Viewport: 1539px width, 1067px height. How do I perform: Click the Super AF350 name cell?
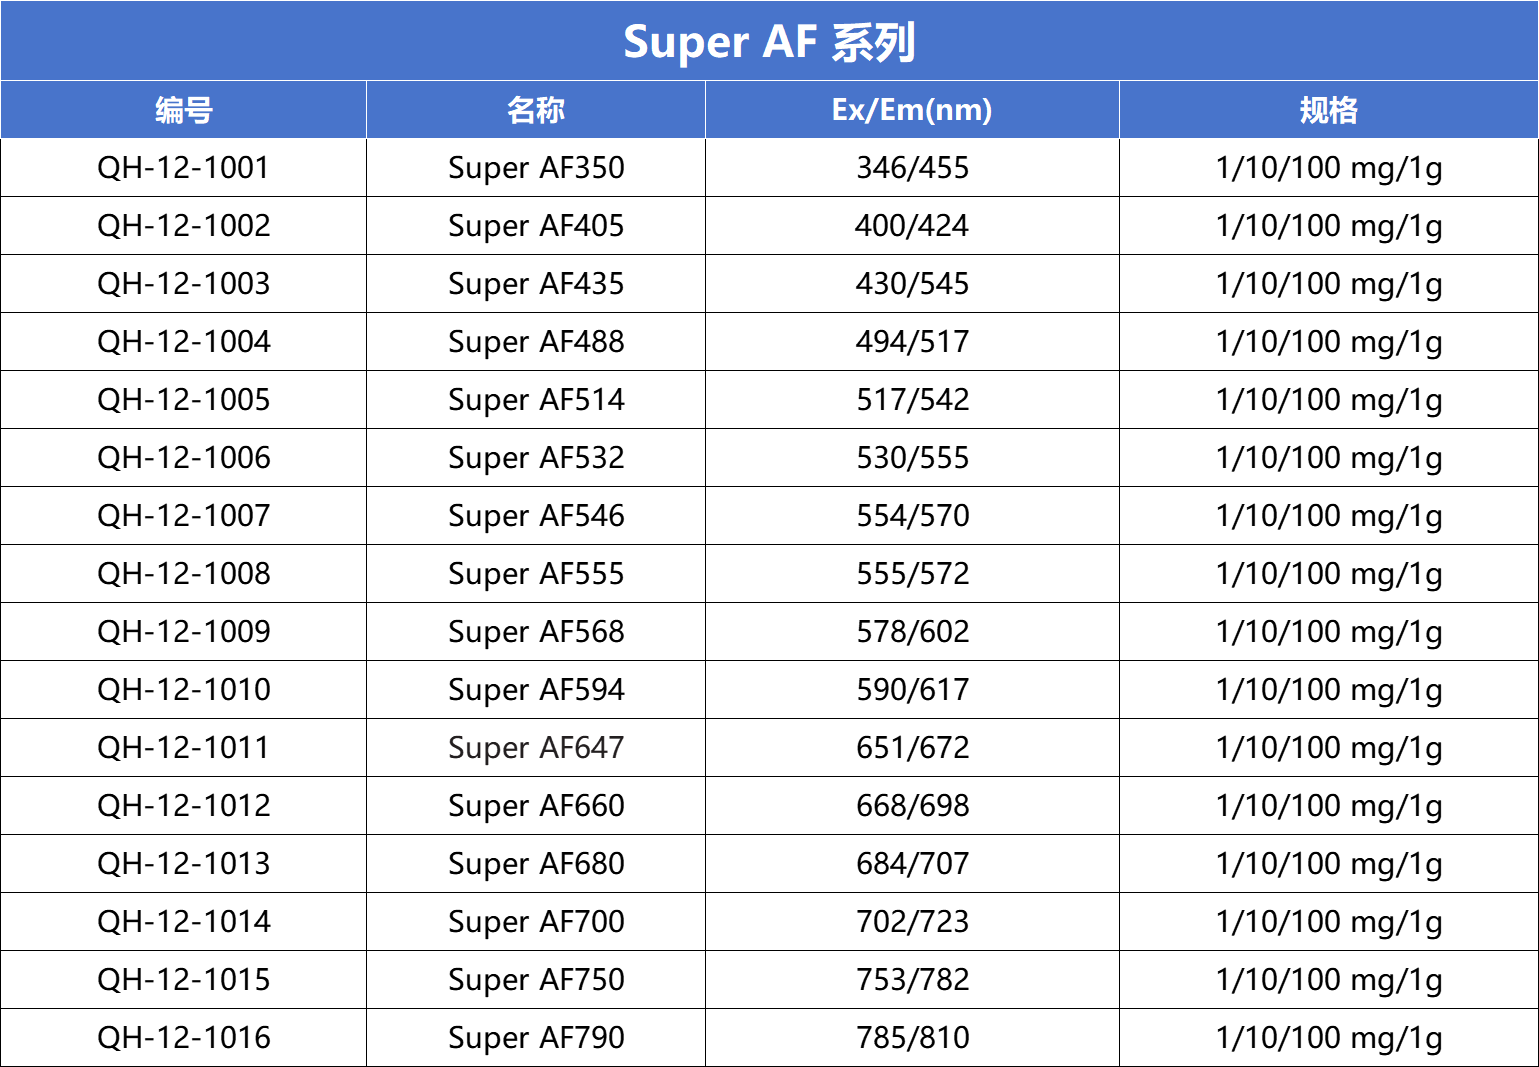(536, 167)
